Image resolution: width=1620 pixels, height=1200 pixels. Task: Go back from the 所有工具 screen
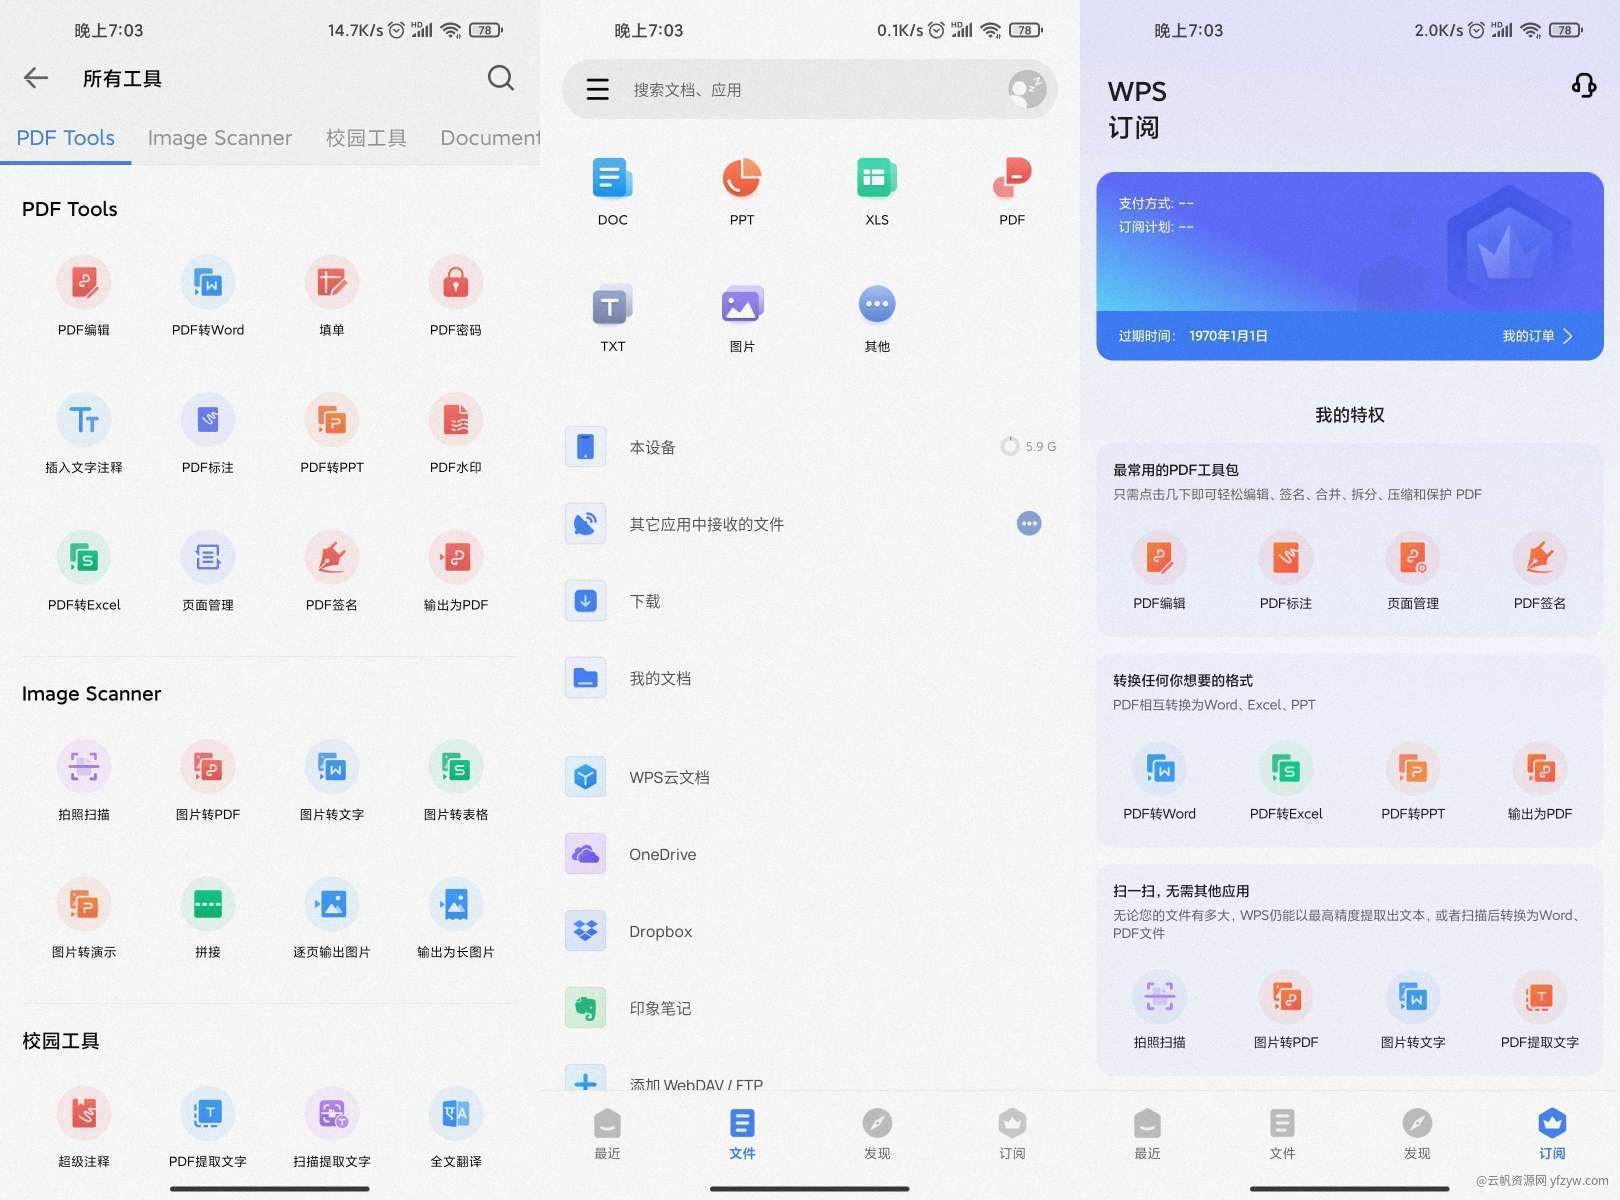[36, 78]
